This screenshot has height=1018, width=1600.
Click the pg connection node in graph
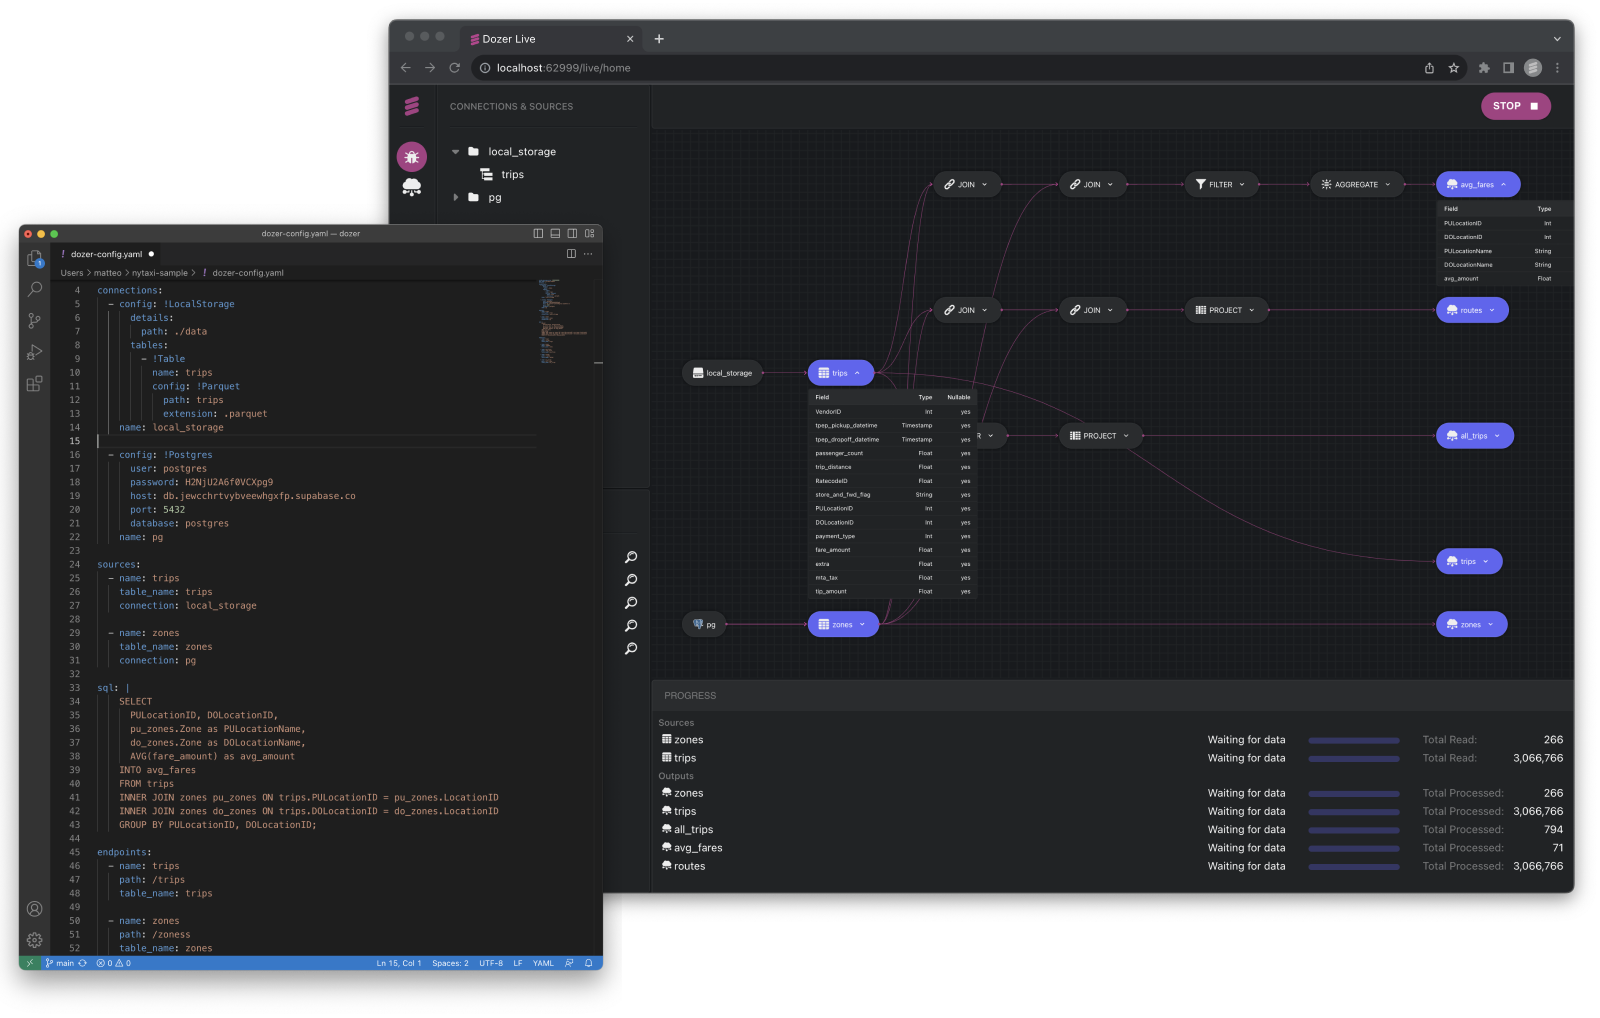point(705,625)
